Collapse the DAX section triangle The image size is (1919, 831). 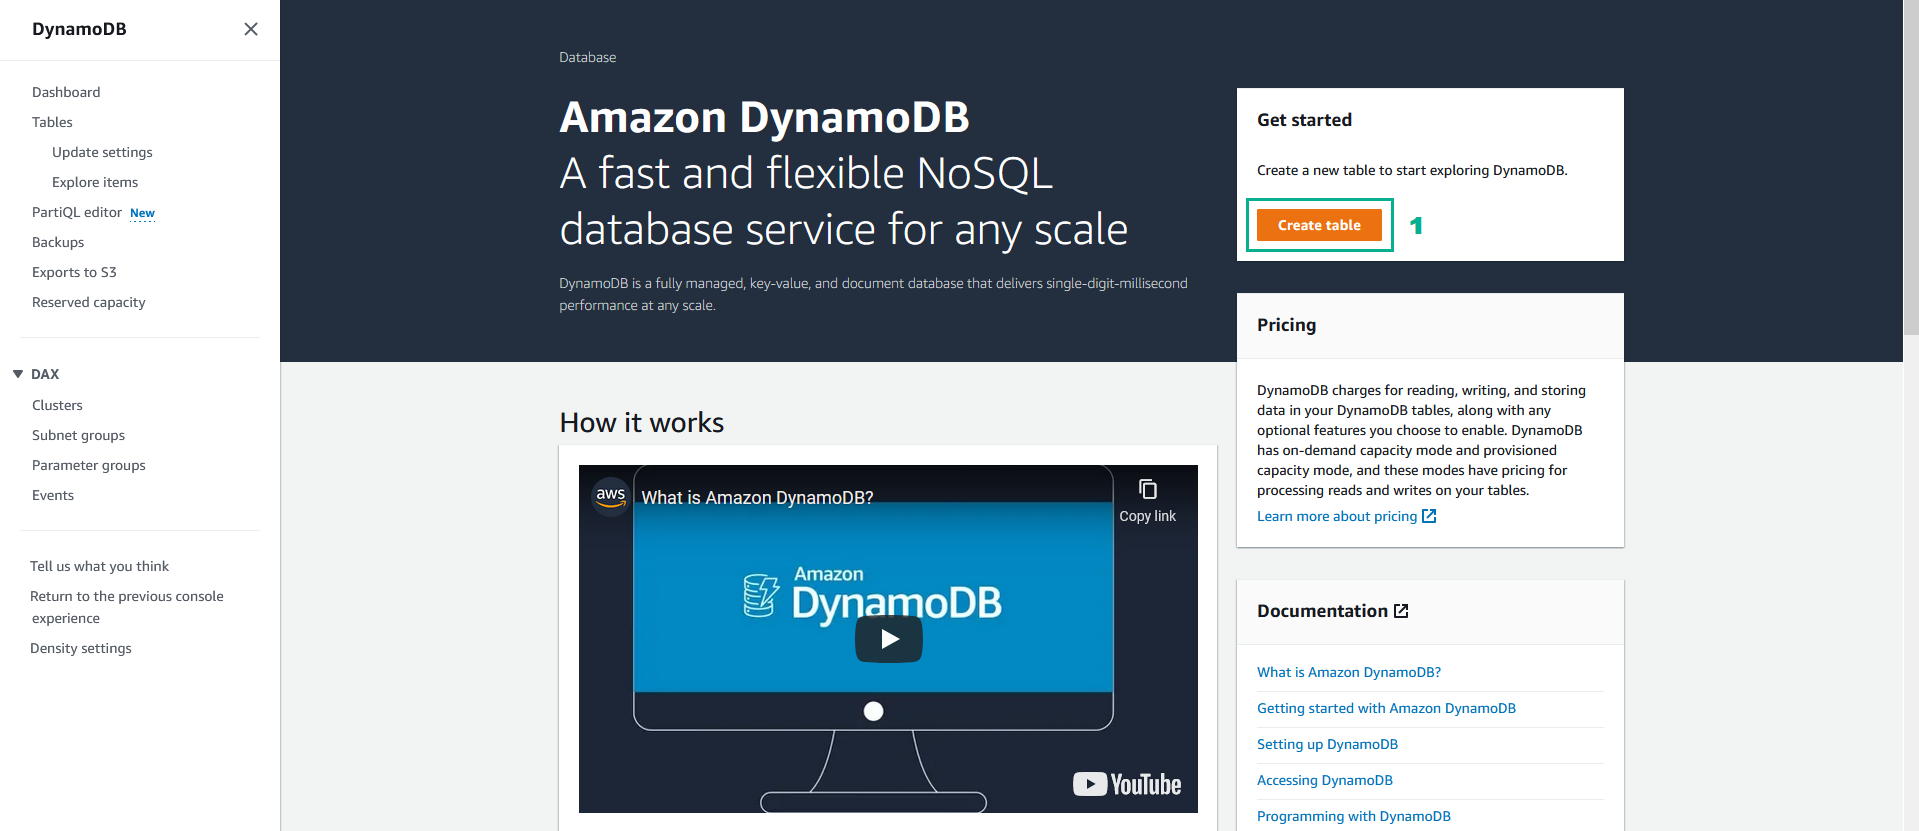pyautogui.click(x=18, y=374)
